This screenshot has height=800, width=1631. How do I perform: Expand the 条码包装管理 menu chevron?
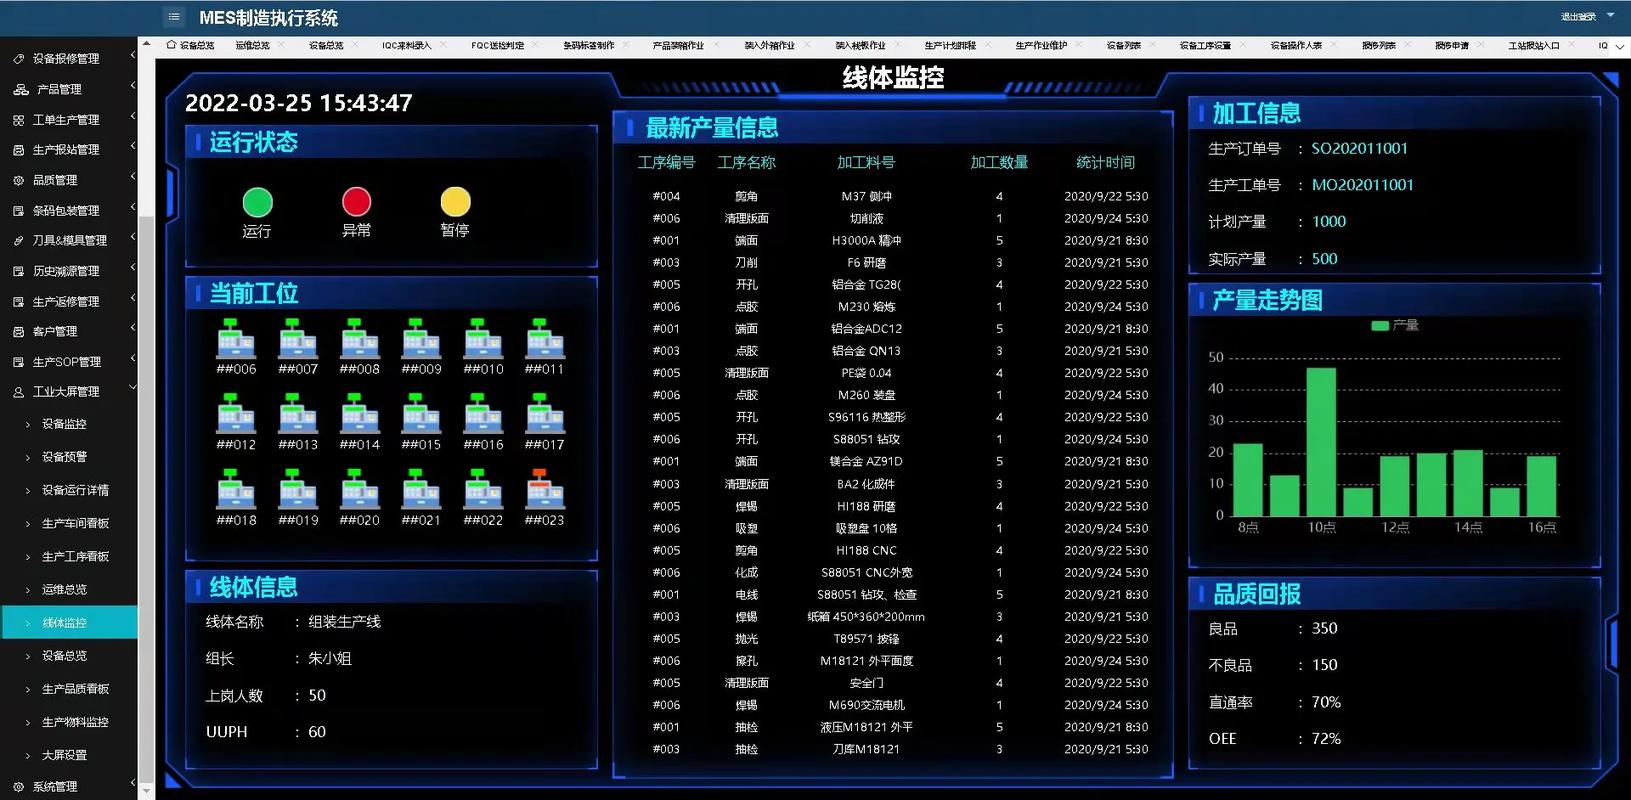(132, 209)
